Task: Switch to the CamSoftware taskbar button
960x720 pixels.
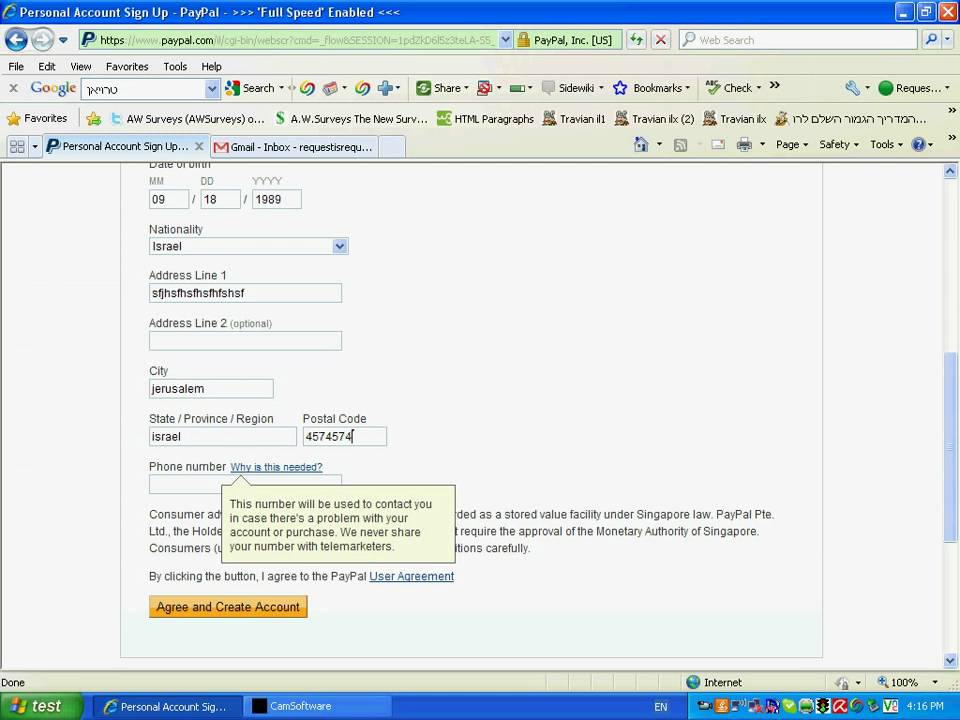Action: pos(317,706)
